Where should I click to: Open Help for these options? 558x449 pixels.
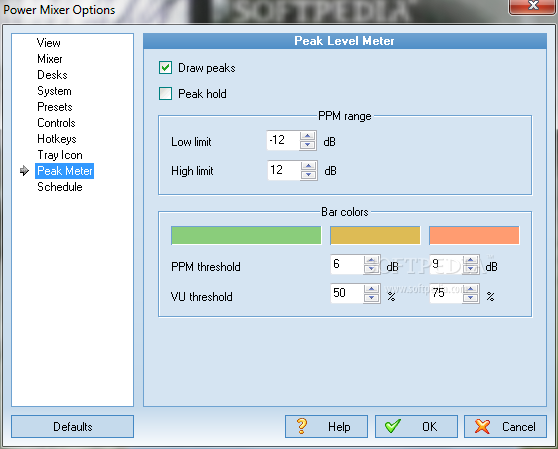pos(326,426)
